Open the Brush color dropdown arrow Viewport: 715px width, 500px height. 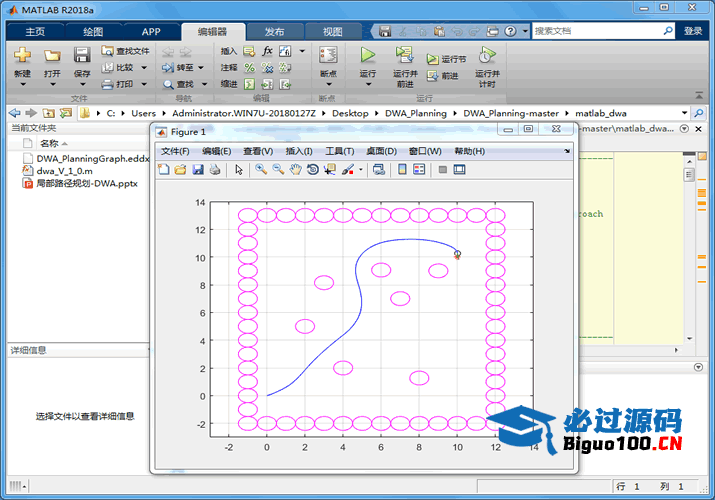[x=361, y=170]
